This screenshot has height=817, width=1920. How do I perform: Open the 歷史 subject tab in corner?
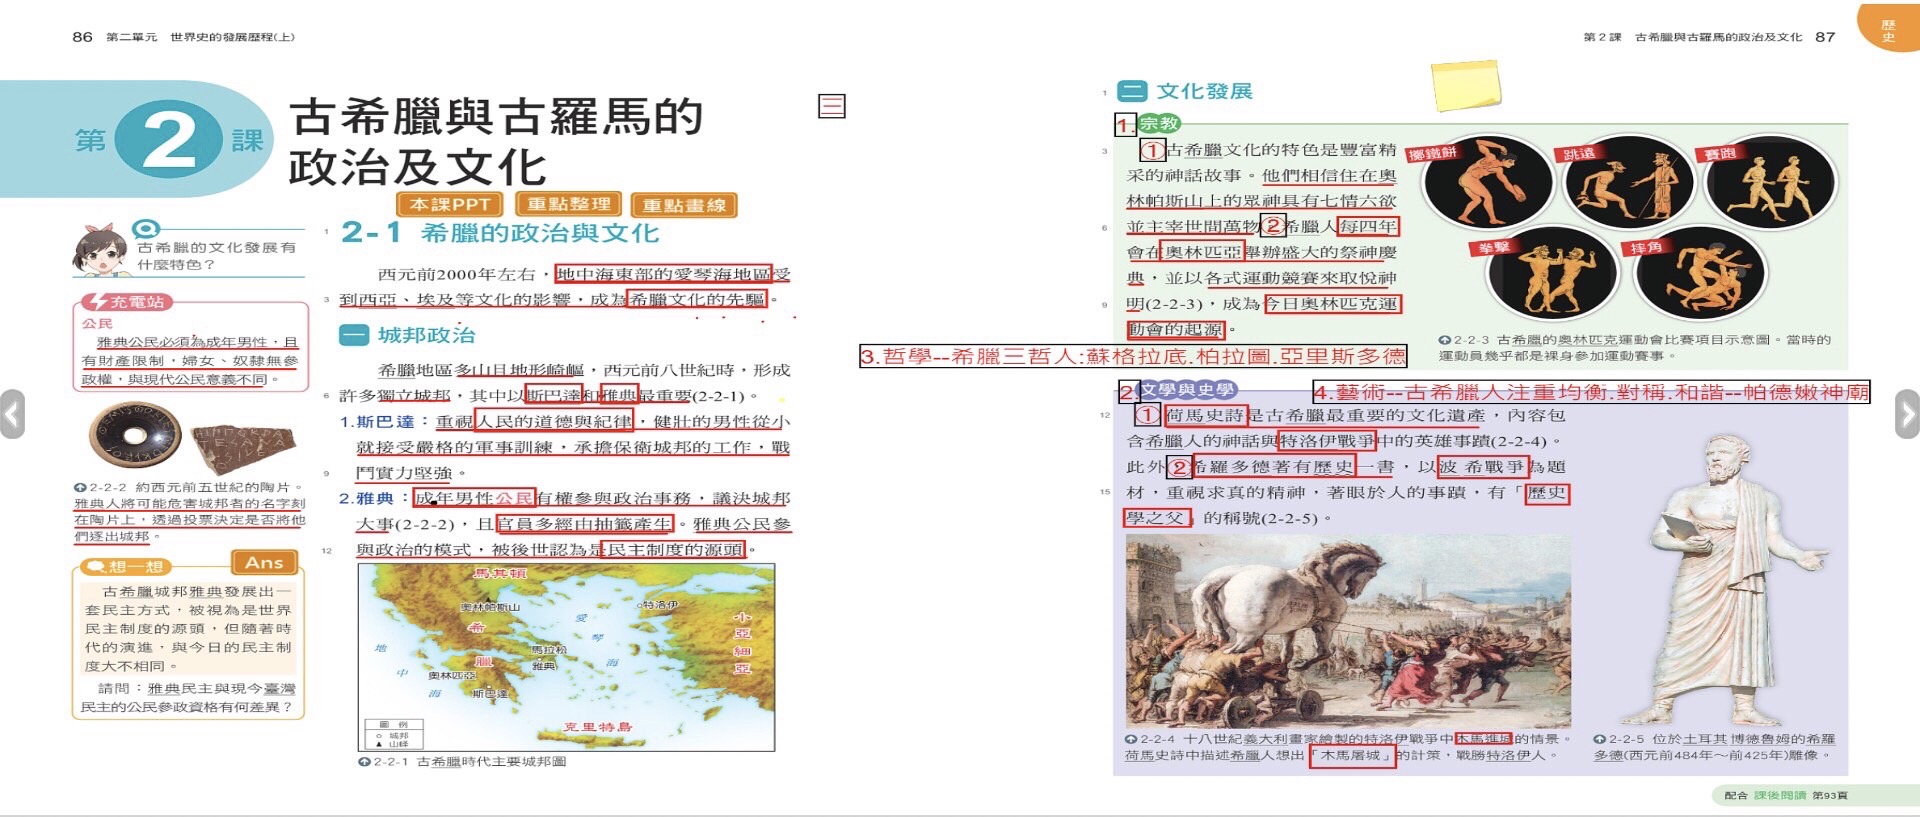(1889, 28)
